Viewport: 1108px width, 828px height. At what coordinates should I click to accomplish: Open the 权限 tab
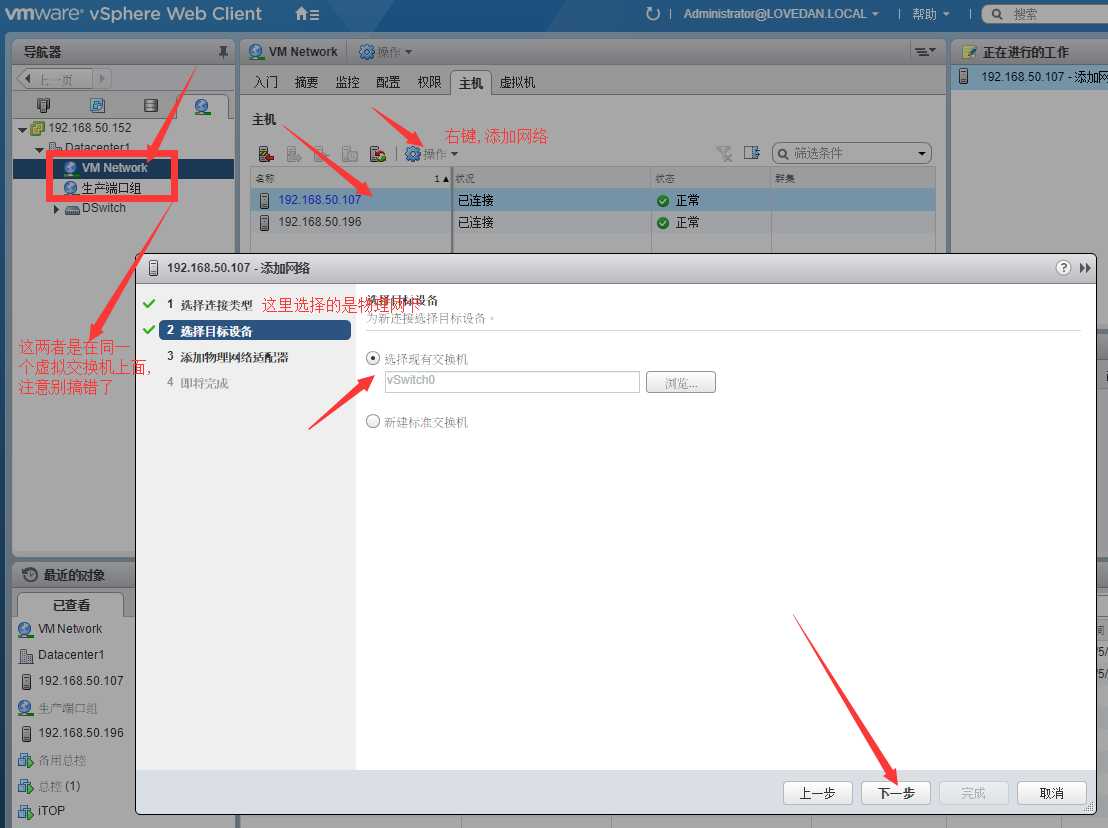[429, 83]
